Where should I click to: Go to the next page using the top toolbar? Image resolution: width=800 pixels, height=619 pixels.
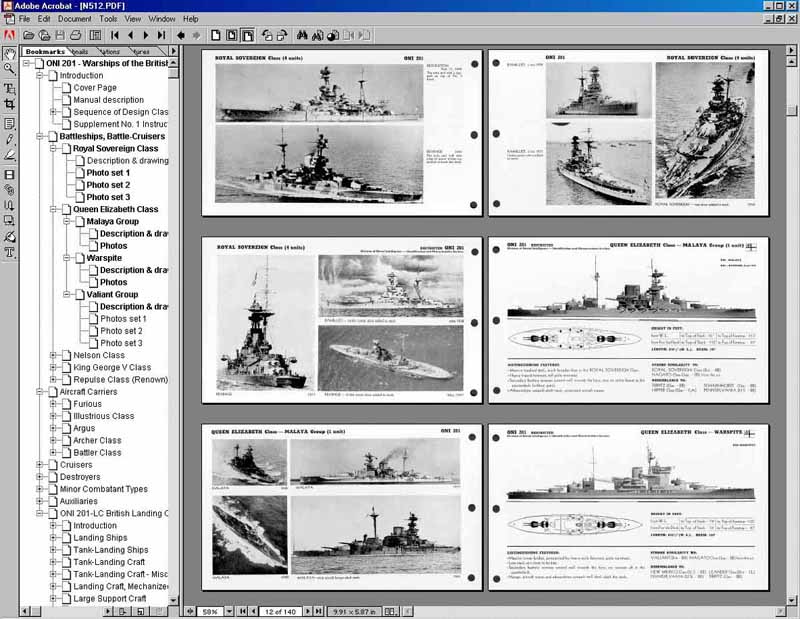(146, 35)
